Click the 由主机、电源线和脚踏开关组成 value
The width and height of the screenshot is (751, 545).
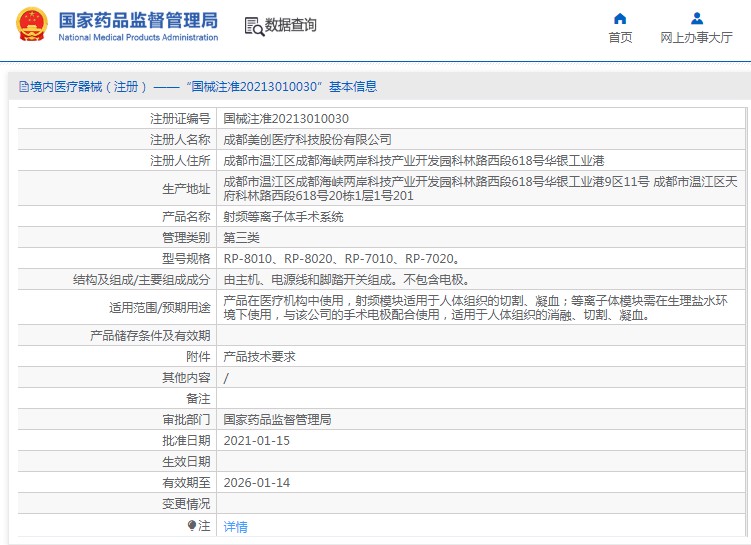[x=348, y=280]
